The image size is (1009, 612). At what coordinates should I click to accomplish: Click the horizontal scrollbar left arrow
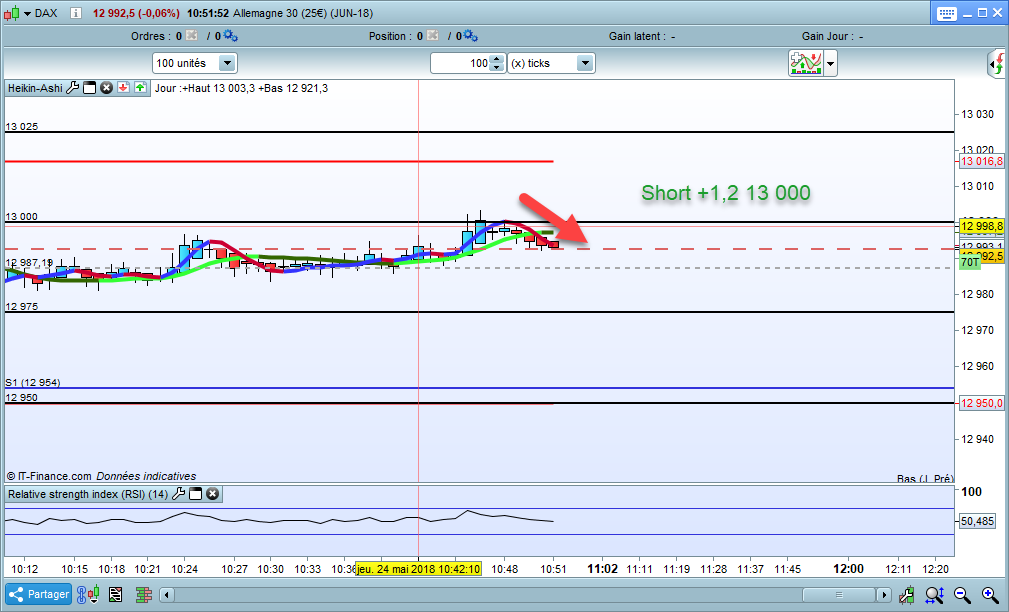coord(167,595)
